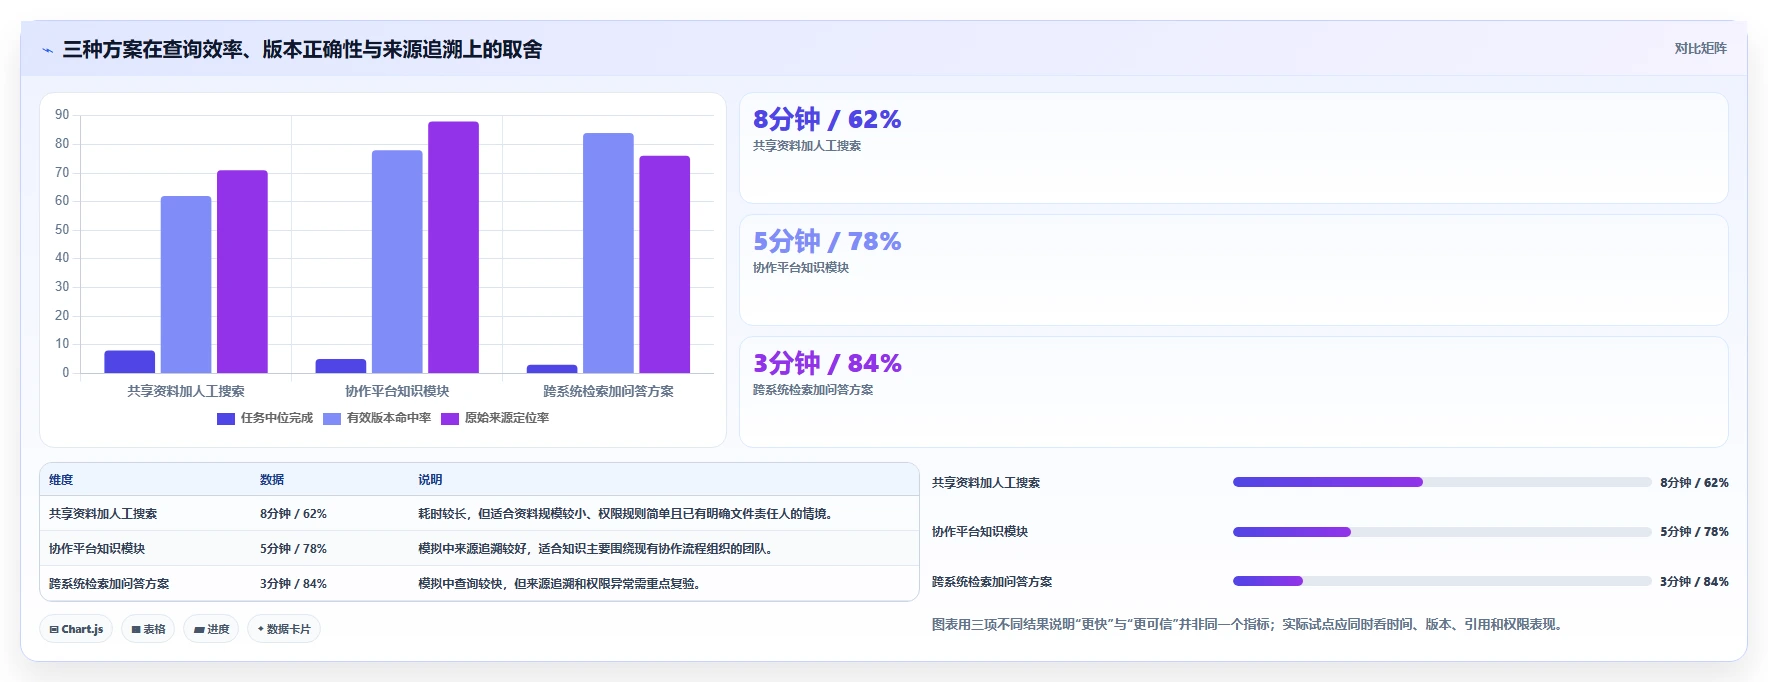Select the 5分钟 / 78% data card
The height and width of the screenshot is (682, 1768).
[x=1234, y=270]
